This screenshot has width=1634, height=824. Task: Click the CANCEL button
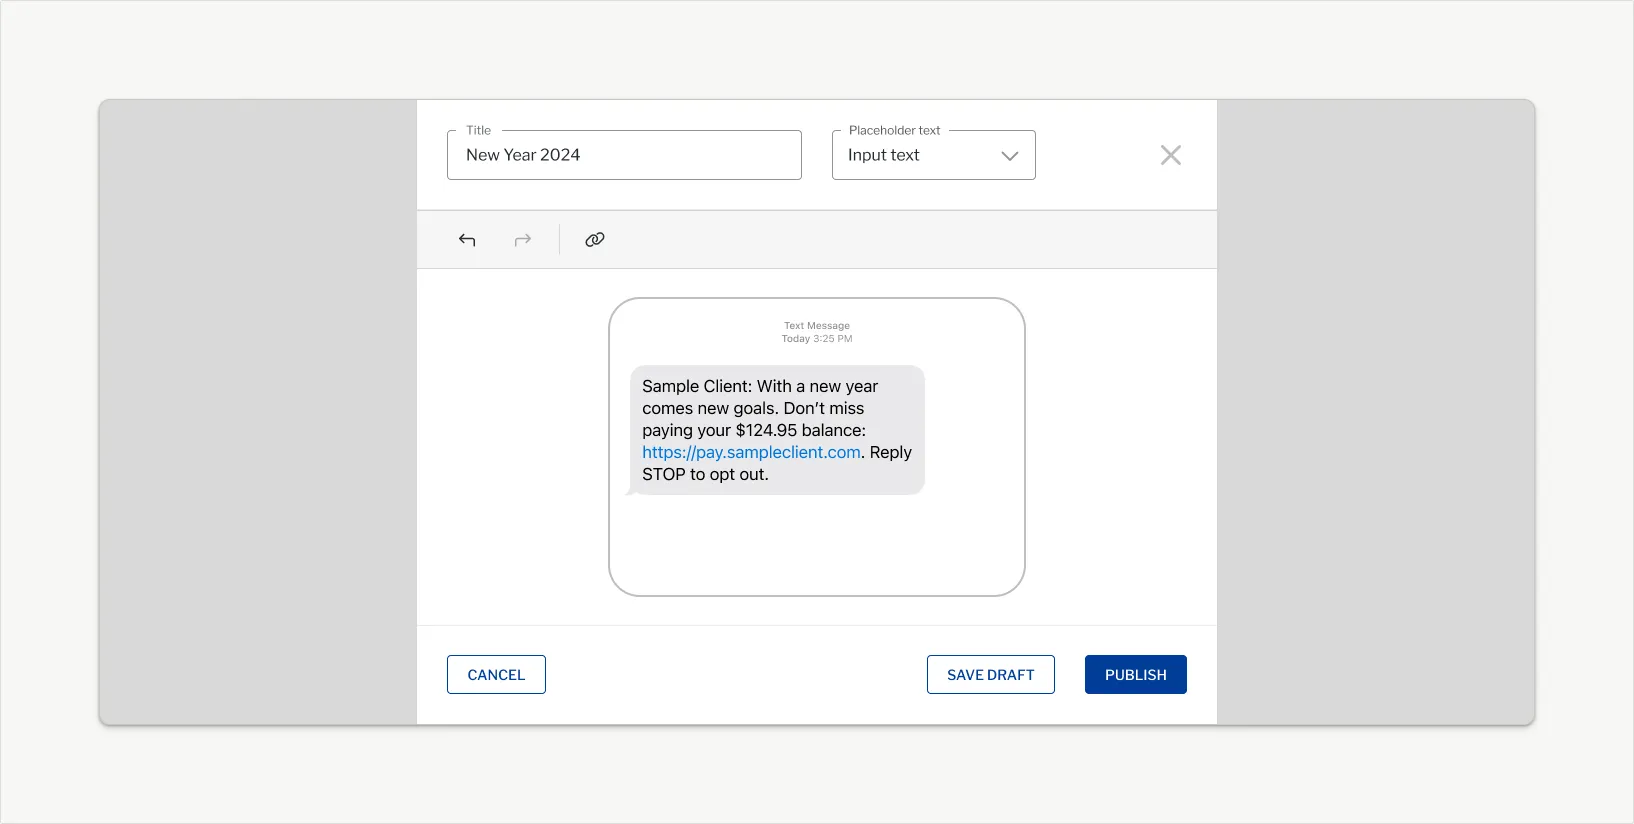[496, 675]
